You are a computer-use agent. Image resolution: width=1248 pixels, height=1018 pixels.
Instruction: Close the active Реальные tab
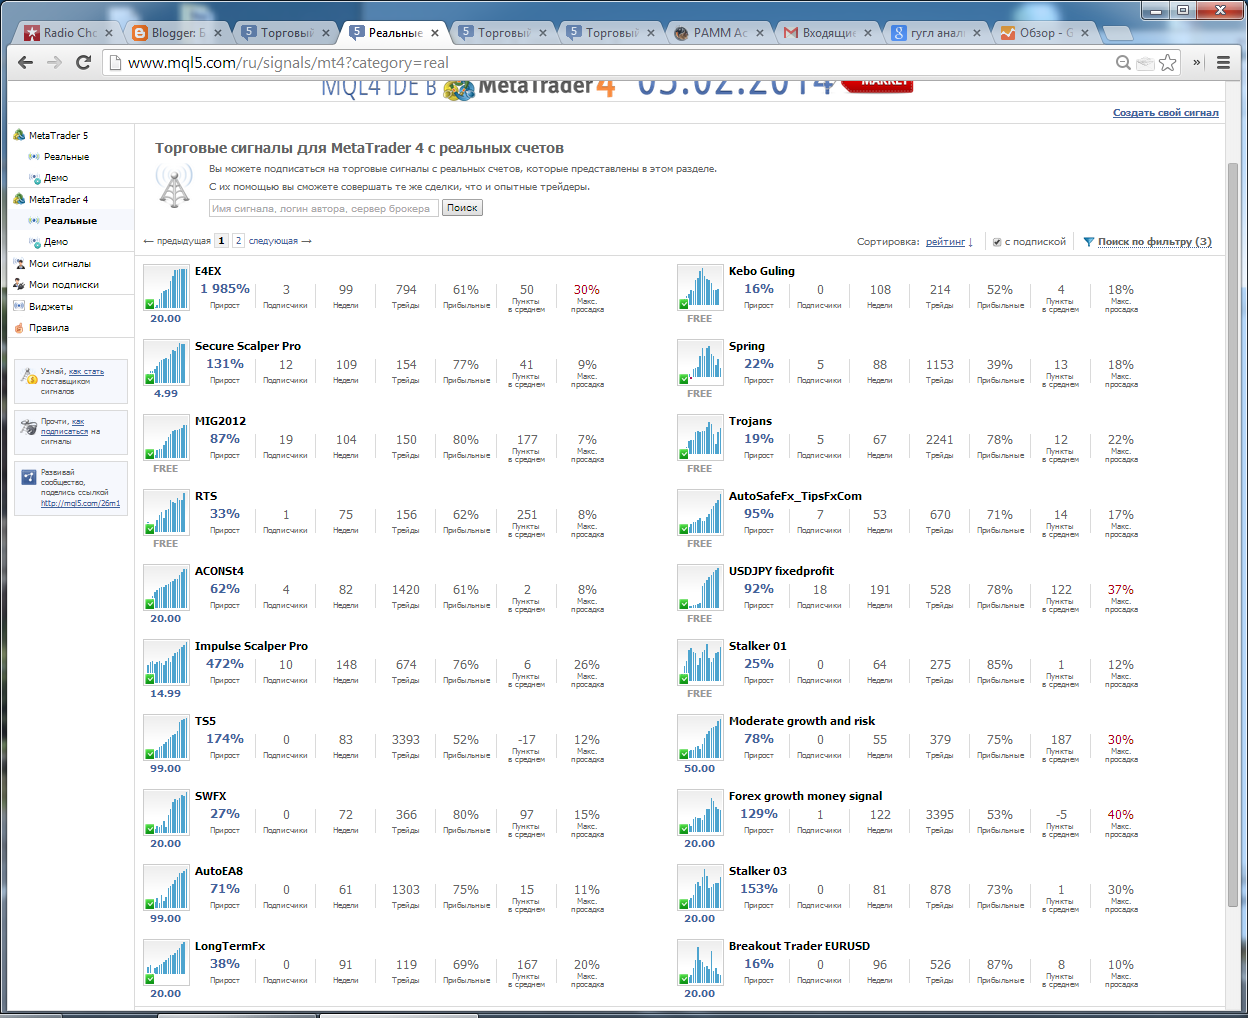pos(435,33)
